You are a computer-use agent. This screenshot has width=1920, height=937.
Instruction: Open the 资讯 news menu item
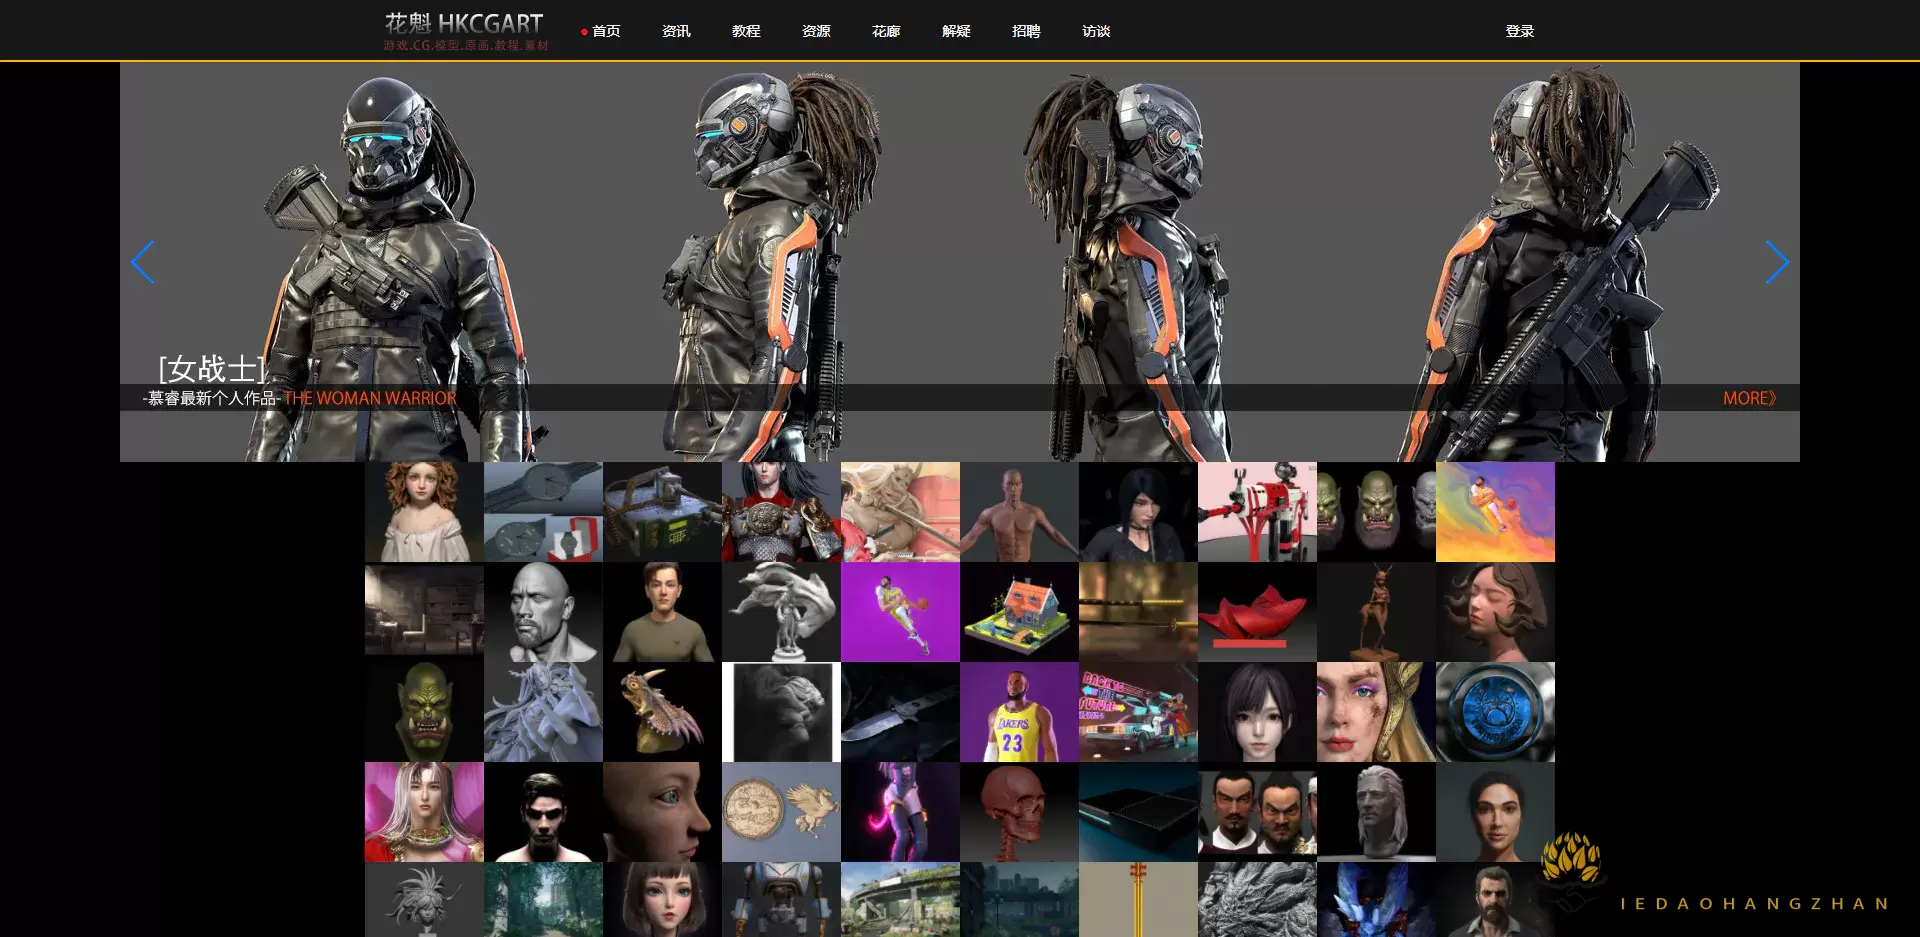coord(676,31)
